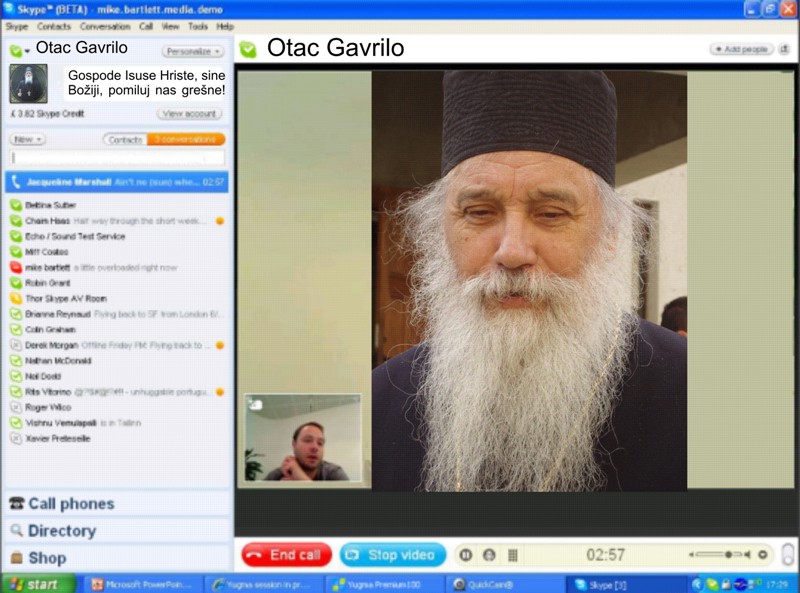Open the Directory search section
Viewport: 800px width, 593px height.
tap(61, 531)
